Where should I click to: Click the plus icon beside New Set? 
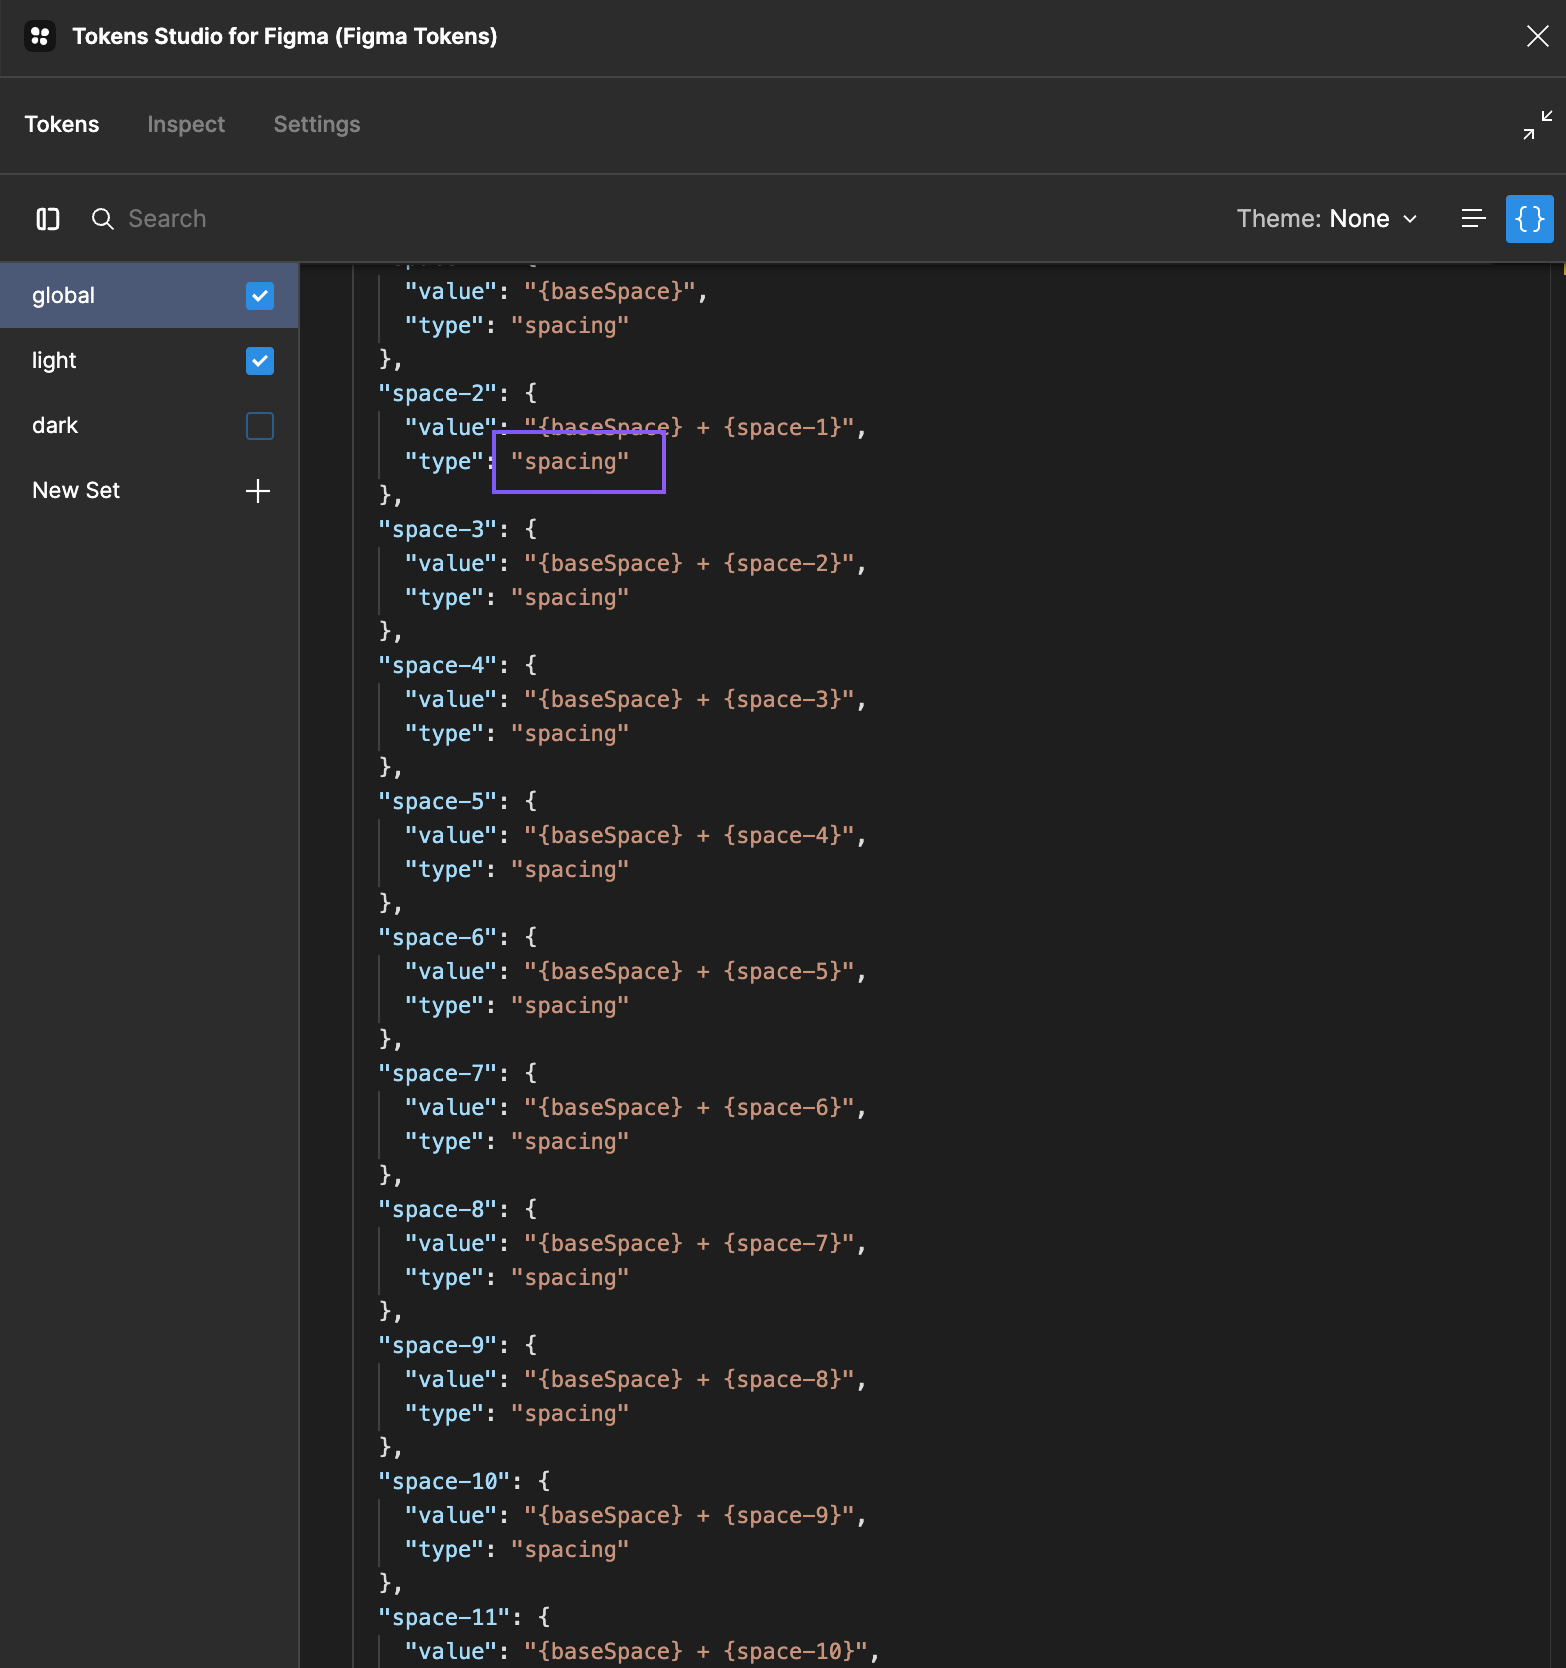[258, 491]
